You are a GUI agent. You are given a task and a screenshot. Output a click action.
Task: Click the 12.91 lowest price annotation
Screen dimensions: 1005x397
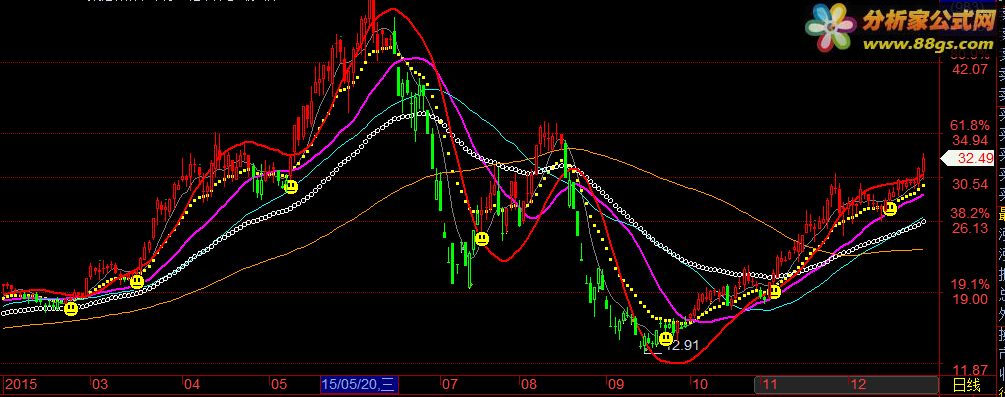(x=683, y=346)
